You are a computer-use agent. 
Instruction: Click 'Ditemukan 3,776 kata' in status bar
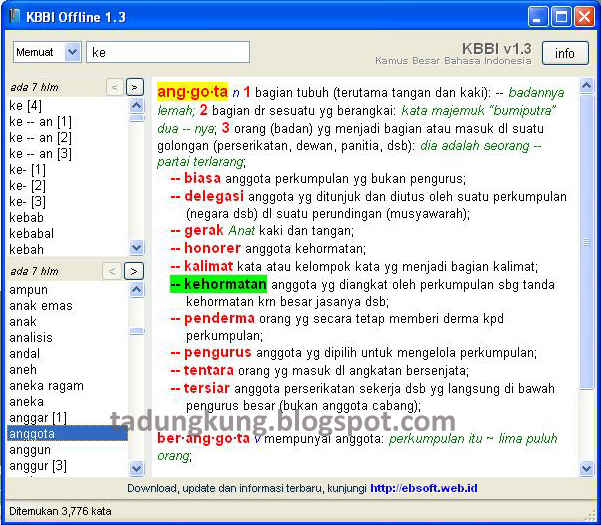(60, 511)
